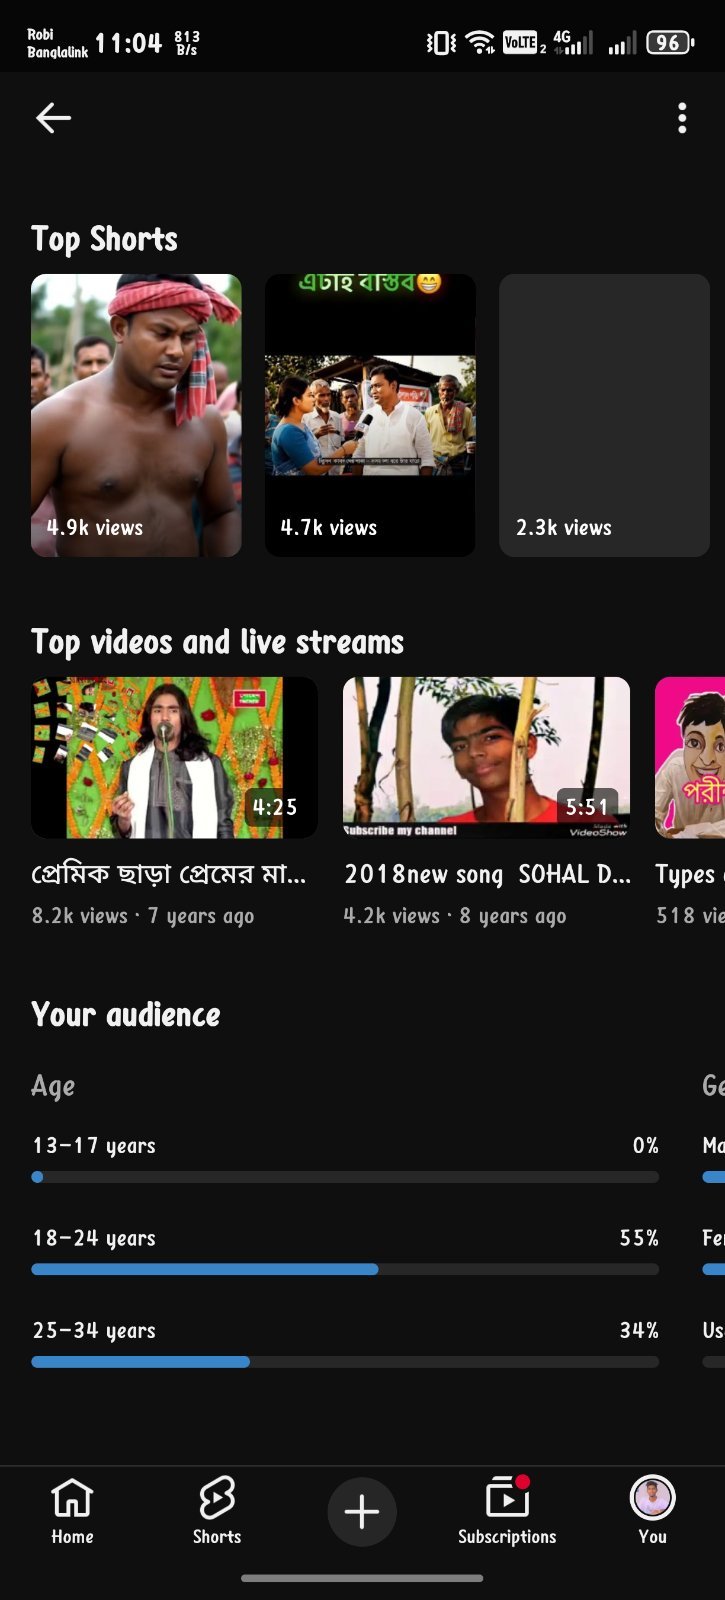Play the 5:51 video thumbnail
The height and width of the screenshot is (1600, 725).
pos(487,758)
